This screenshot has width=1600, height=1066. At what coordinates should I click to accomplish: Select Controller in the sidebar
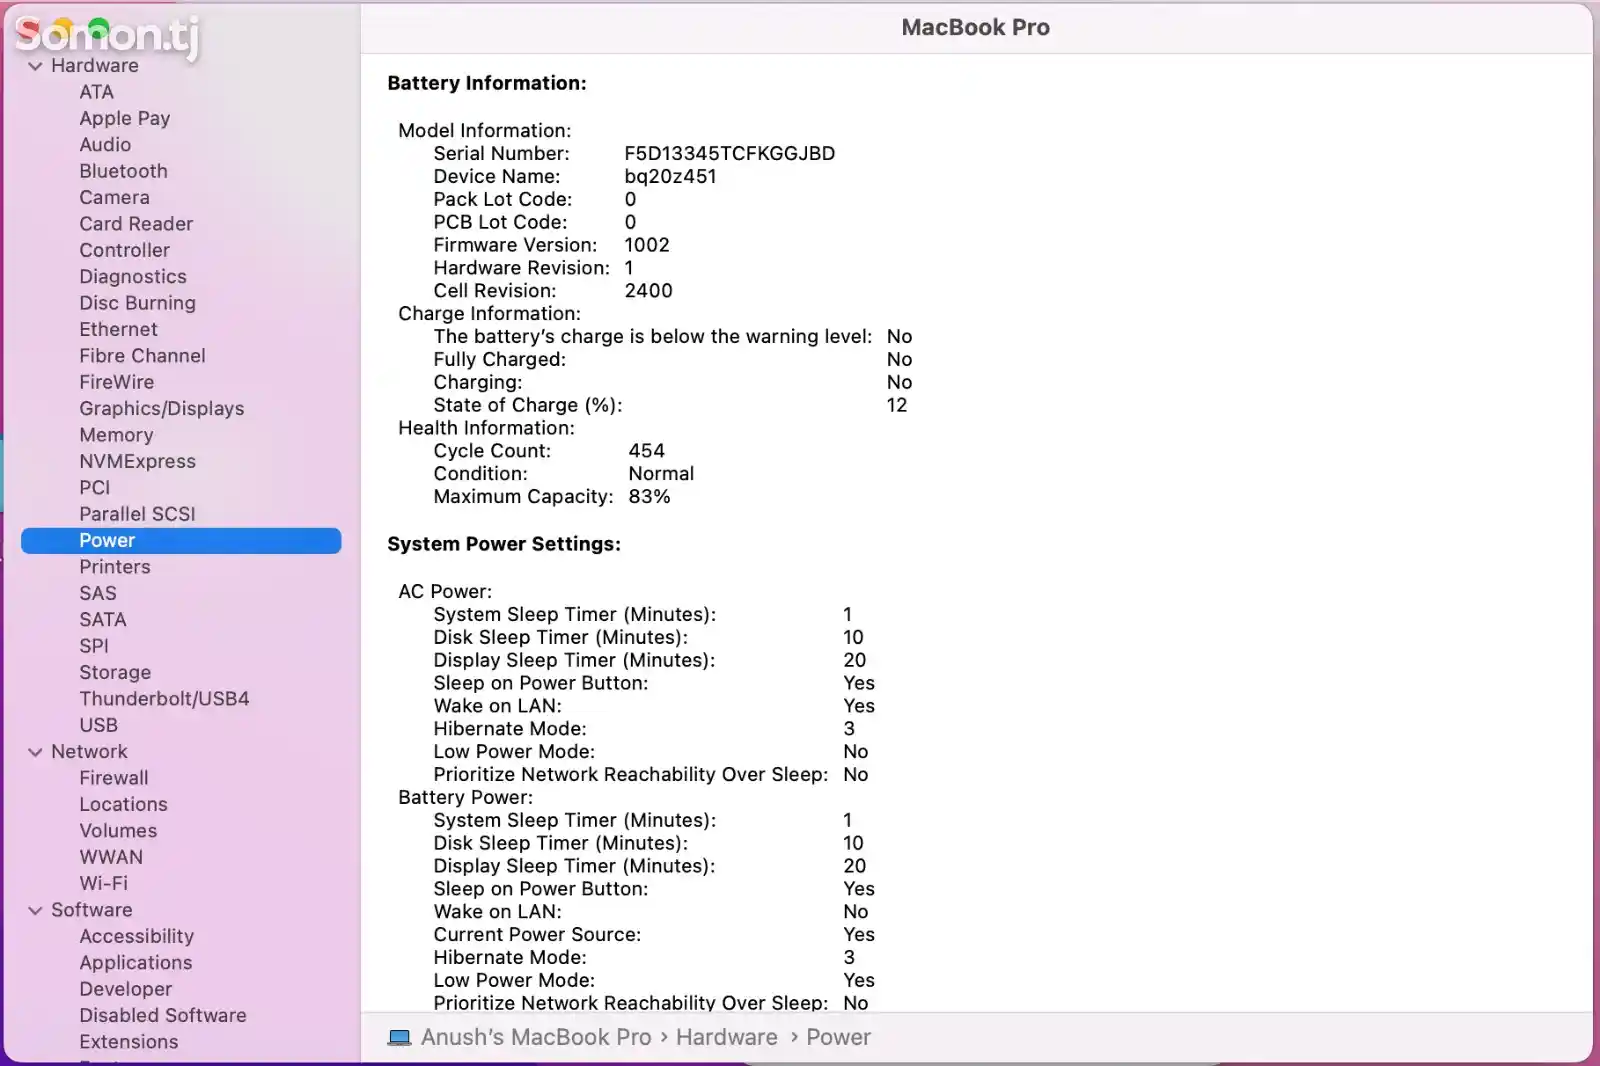124,250
